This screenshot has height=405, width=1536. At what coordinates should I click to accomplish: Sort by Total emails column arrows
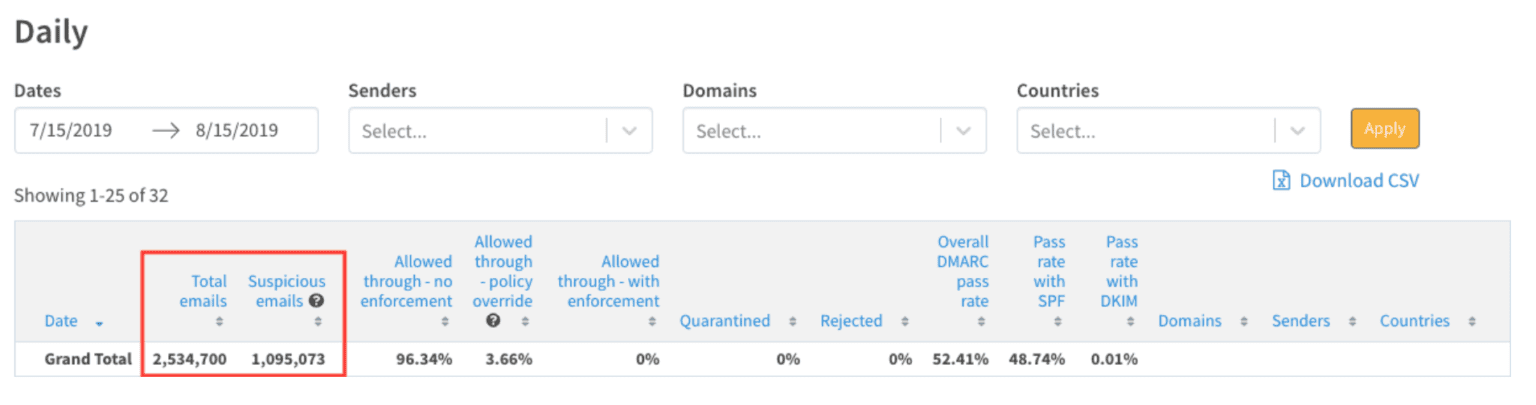point(219,322)
